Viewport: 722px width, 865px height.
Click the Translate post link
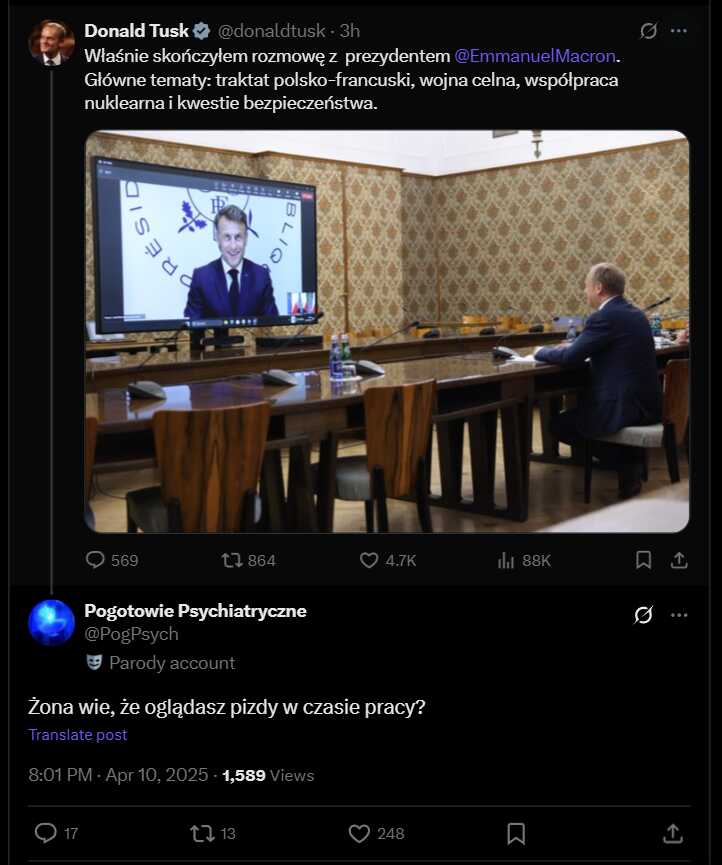(x=78, y=735)
